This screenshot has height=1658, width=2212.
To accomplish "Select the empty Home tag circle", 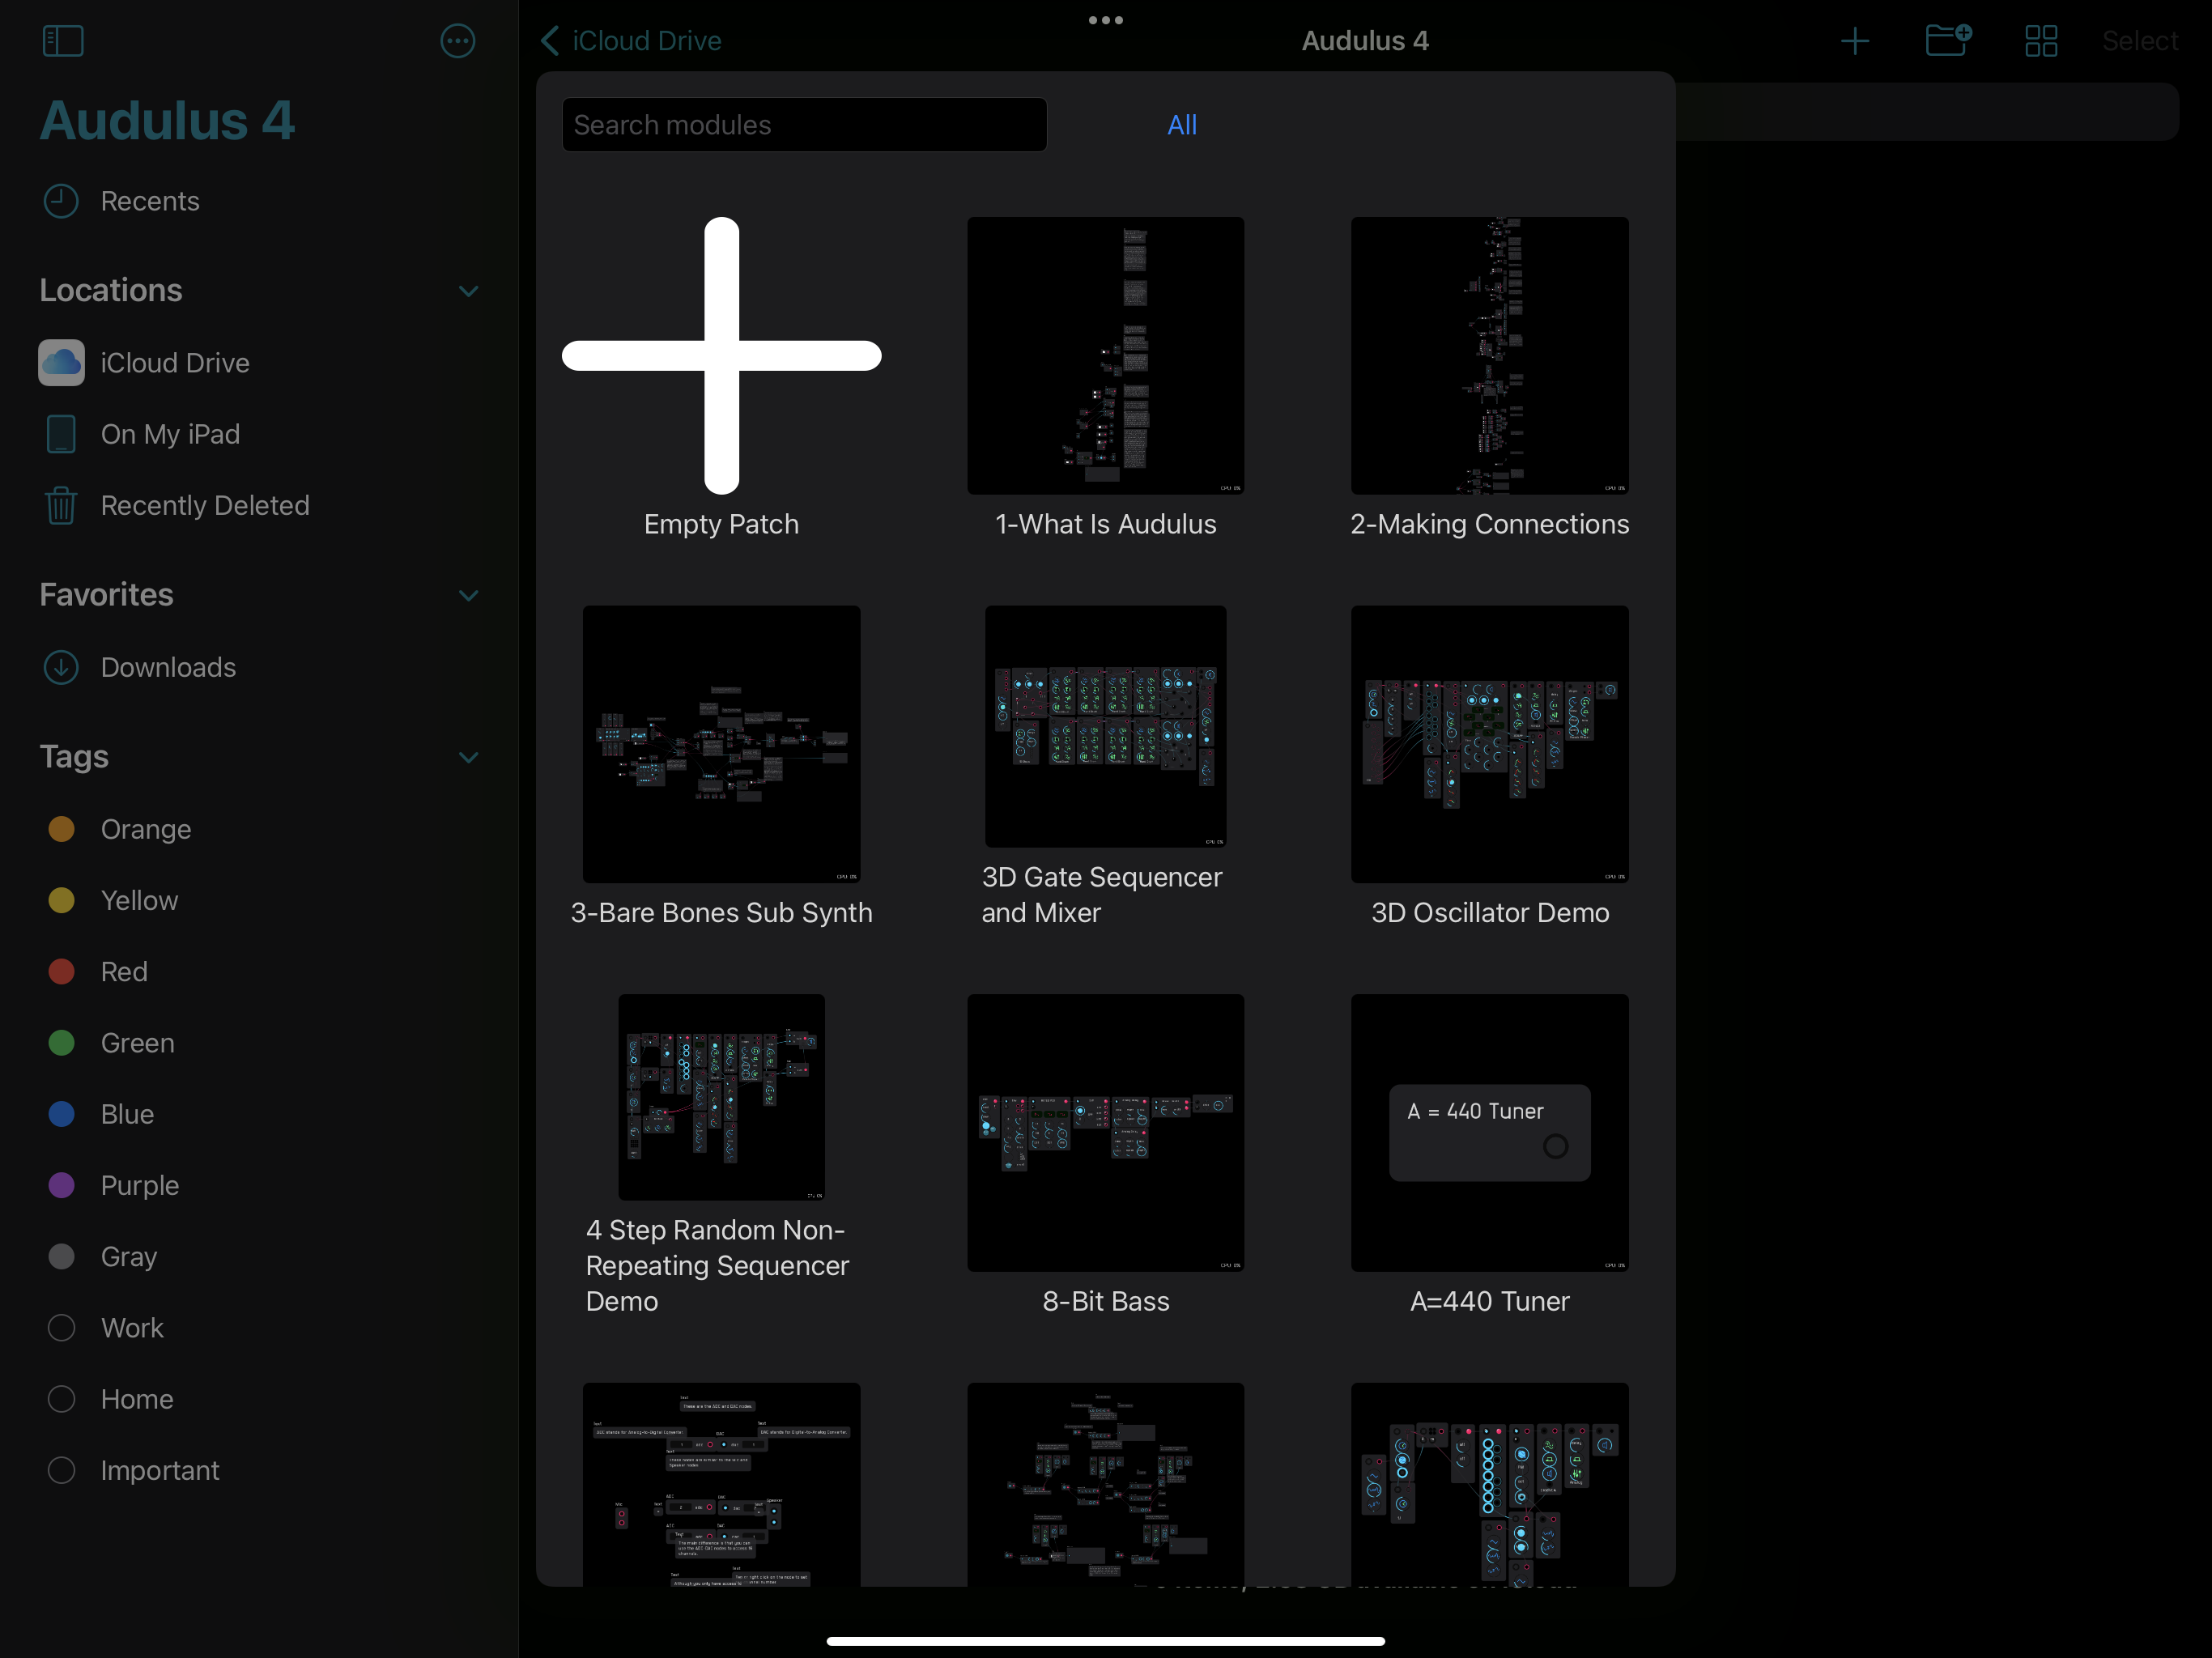I will tap(61, 1399).
